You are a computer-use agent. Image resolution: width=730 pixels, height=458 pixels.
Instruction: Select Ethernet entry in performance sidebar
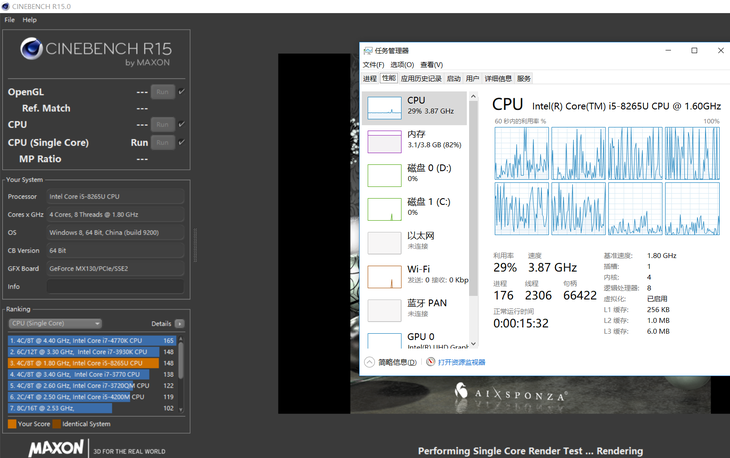coord(414,242)
